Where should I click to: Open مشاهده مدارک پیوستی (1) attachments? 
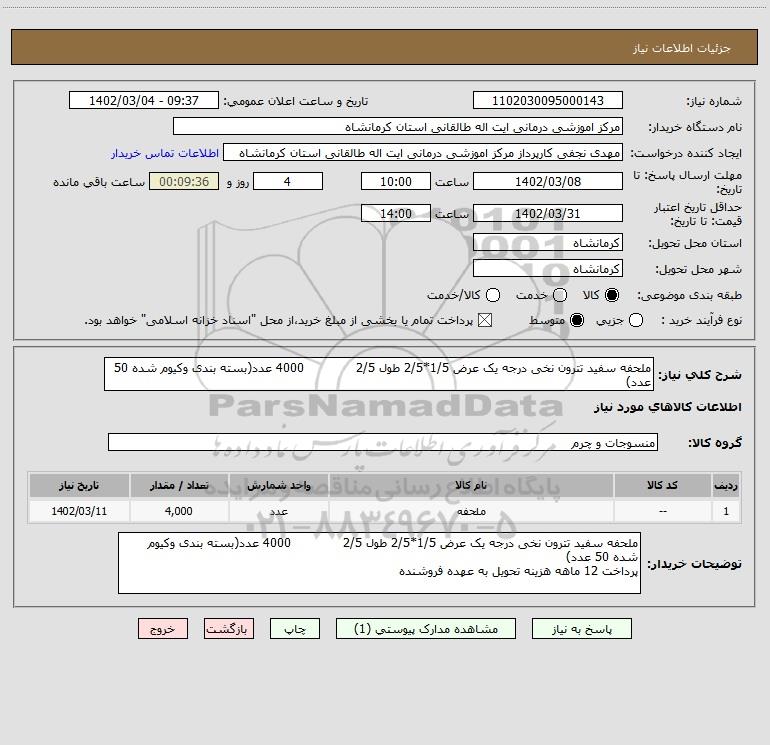[426, 629]
